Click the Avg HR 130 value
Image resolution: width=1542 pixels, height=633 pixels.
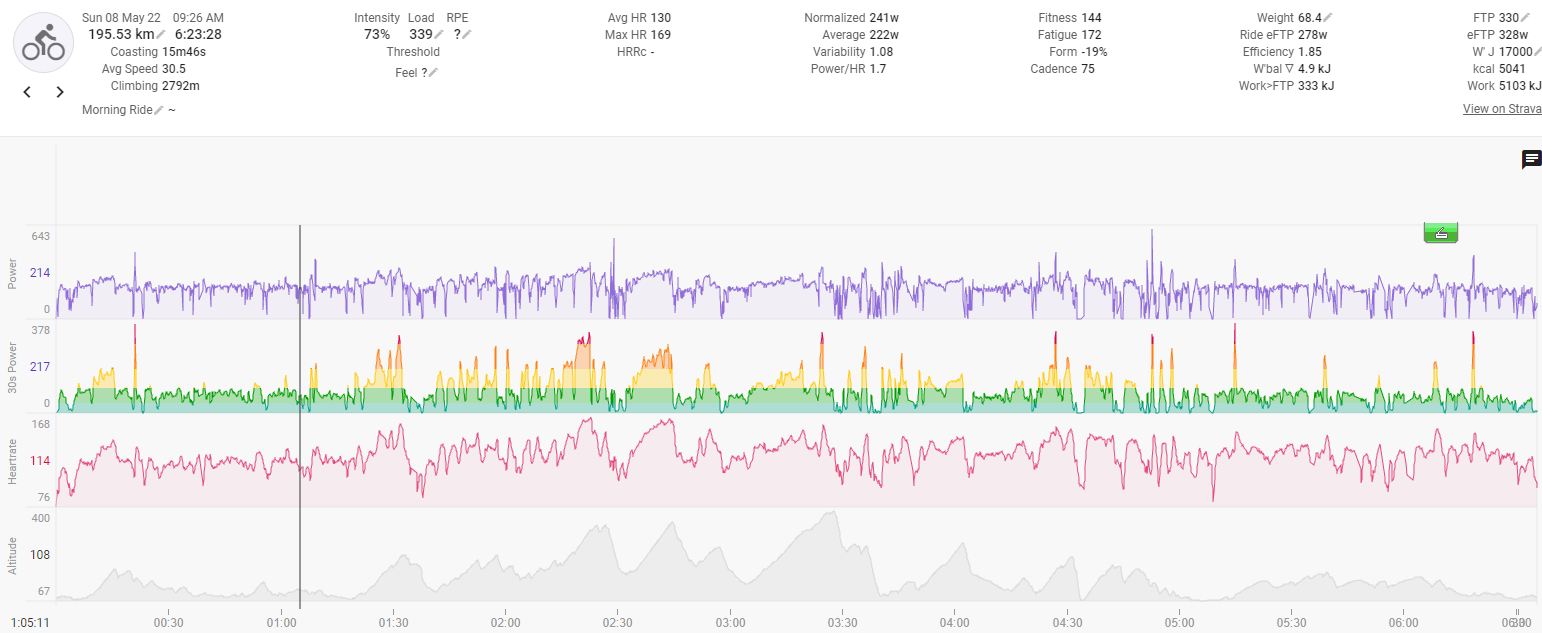(x=661, y=18)
